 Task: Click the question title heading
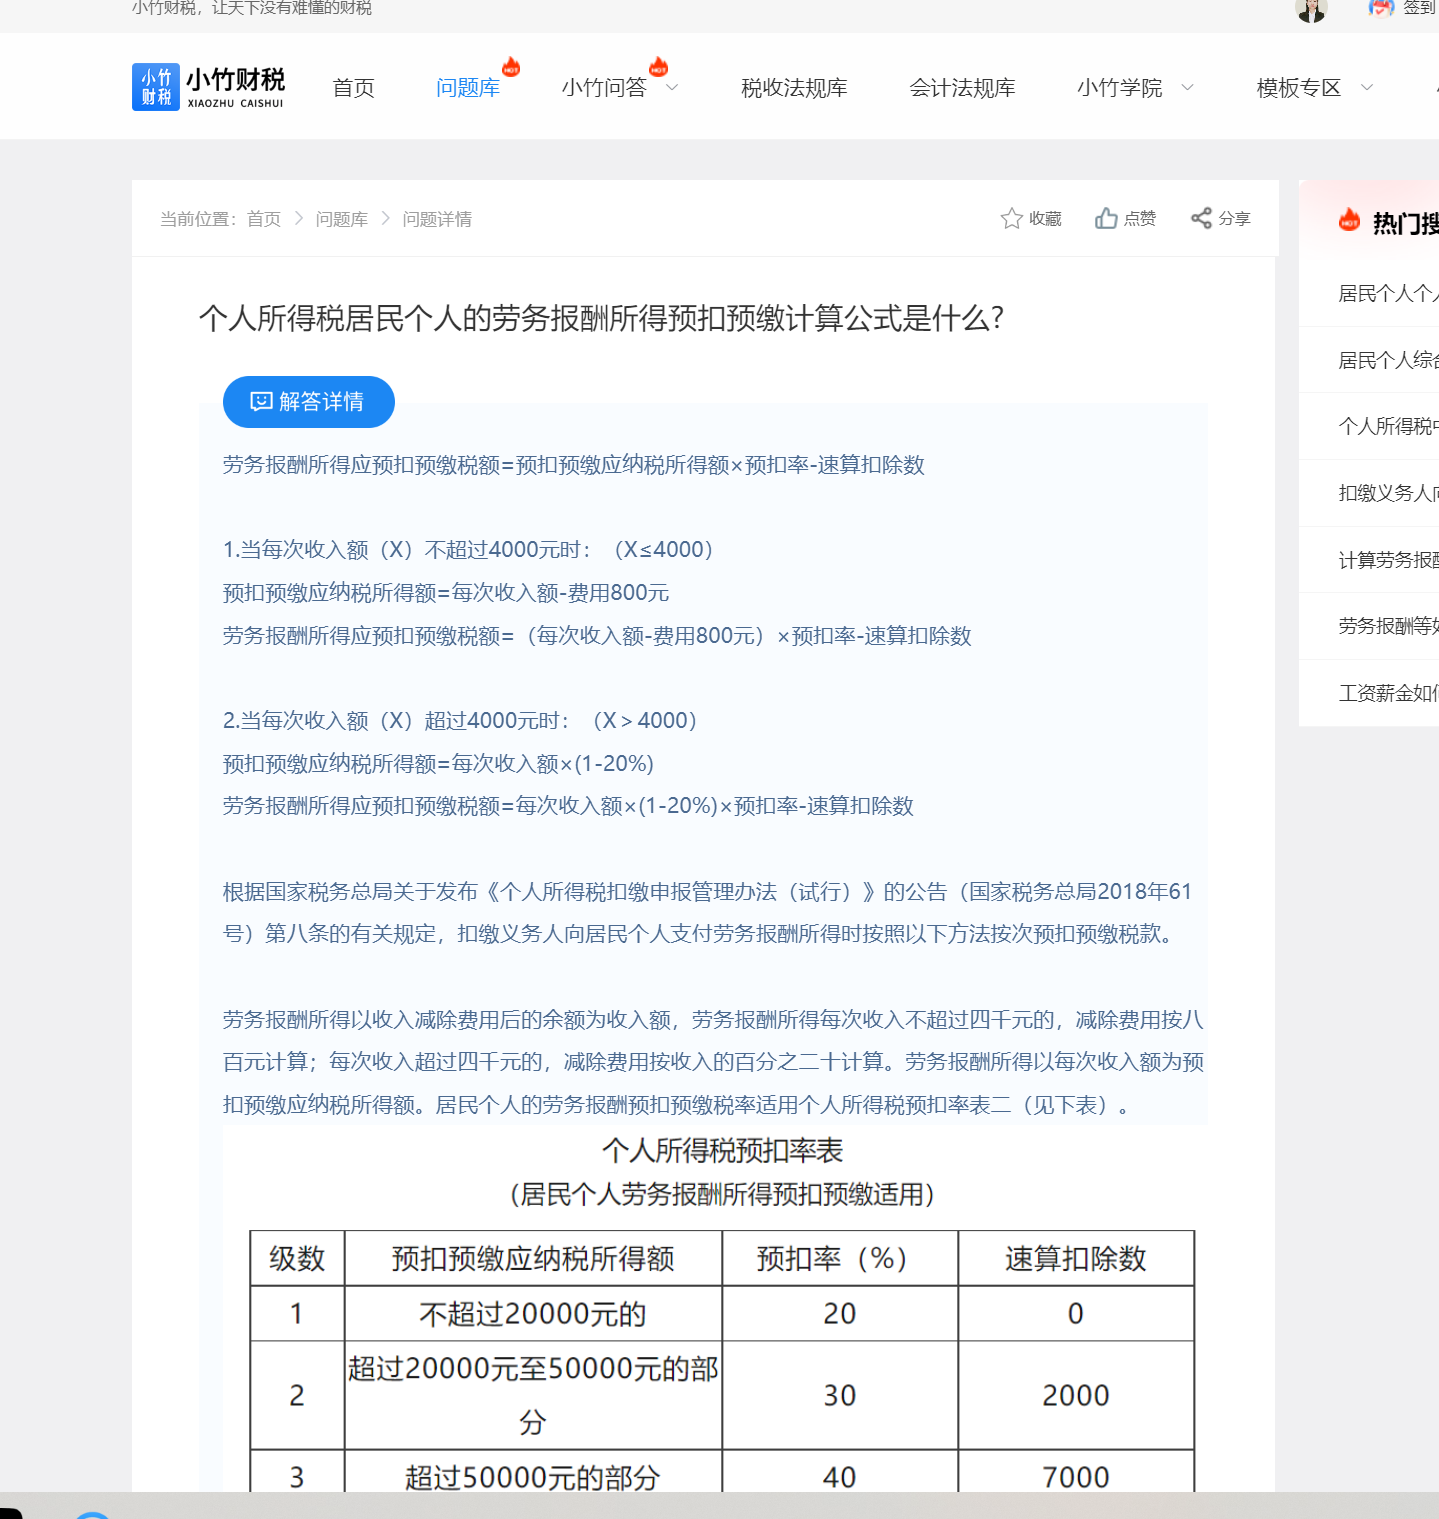[601, 318]
